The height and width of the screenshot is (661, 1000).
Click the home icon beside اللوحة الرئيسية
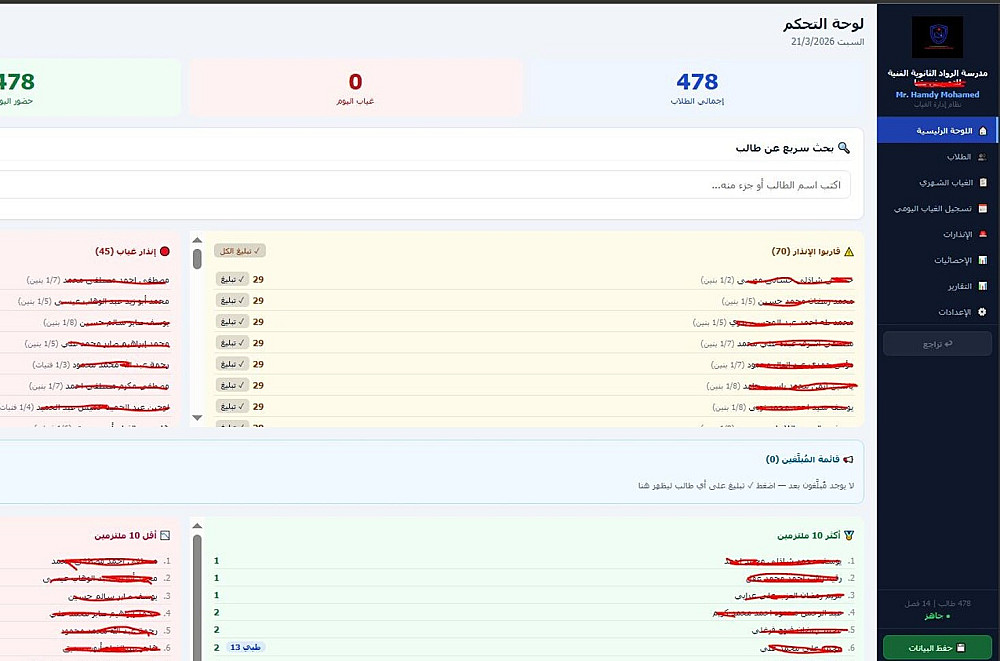pos(982,131)
